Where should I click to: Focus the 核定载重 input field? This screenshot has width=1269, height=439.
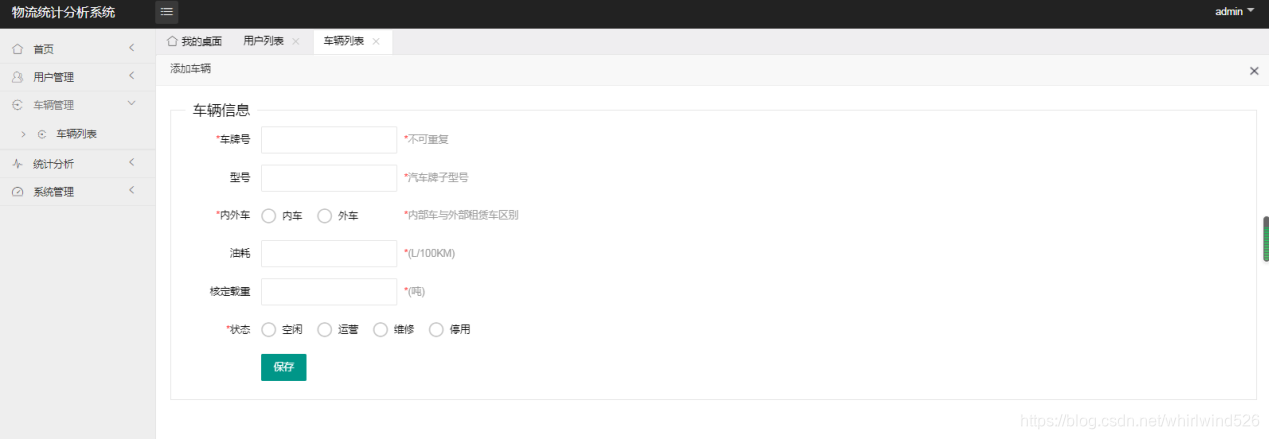(329, 291)
